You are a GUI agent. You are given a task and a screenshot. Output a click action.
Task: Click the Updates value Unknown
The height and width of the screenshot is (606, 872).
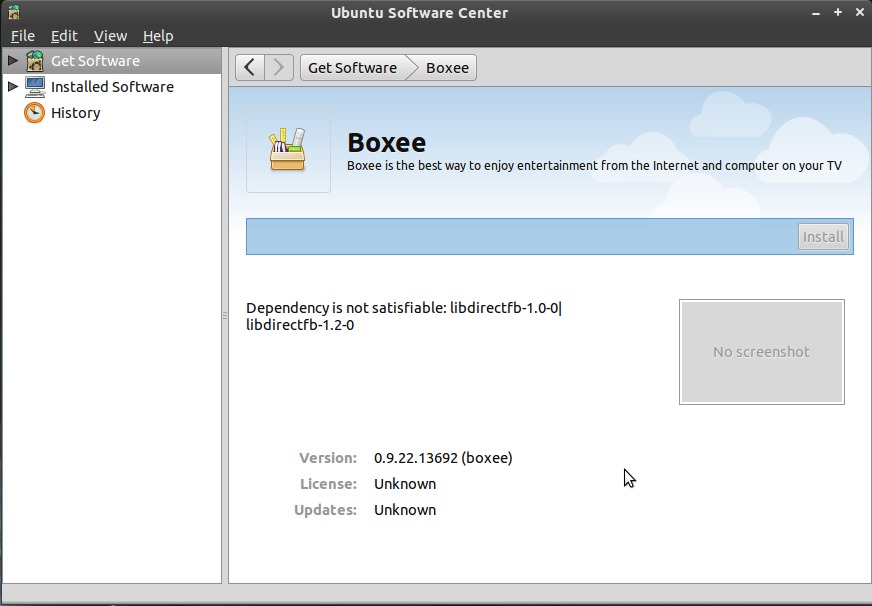405,510
